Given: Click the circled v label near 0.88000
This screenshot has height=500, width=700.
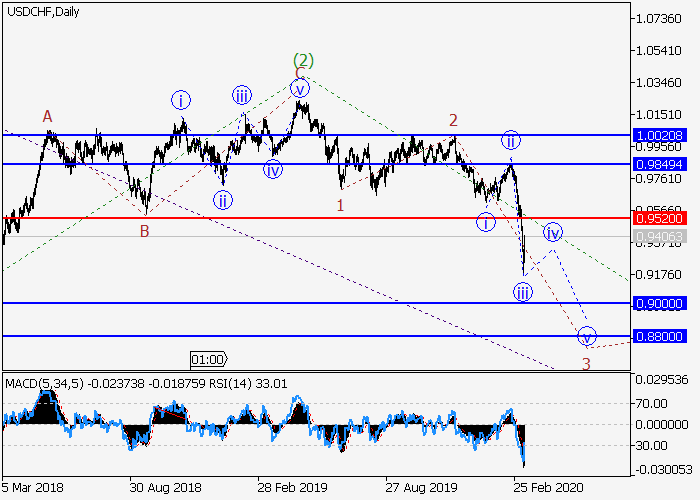Looking at the screenshot, I should click(587, 335).
